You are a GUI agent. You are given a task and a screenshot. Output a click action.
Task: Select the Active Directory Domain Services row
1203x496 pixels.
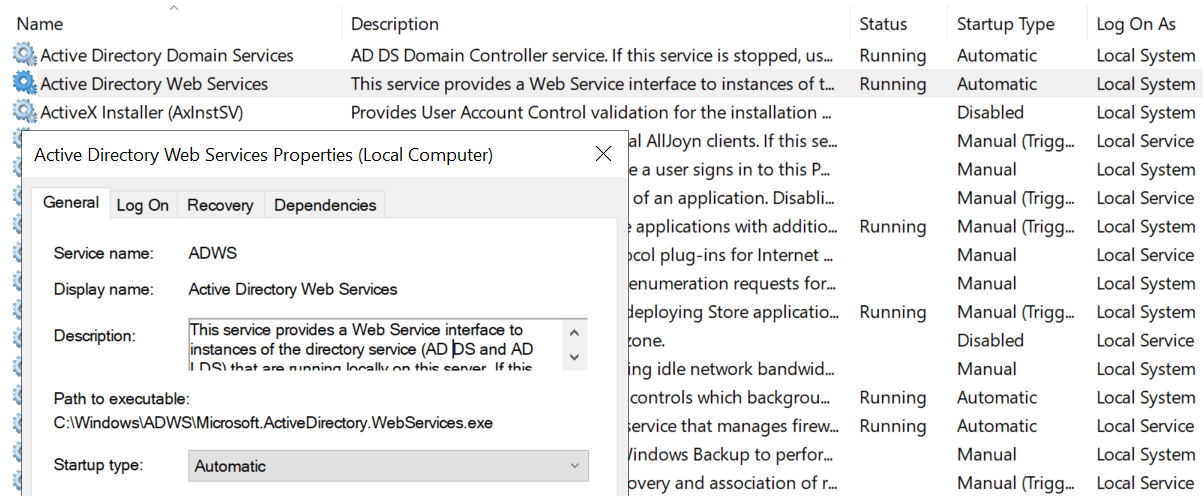(x=167, y=55)
